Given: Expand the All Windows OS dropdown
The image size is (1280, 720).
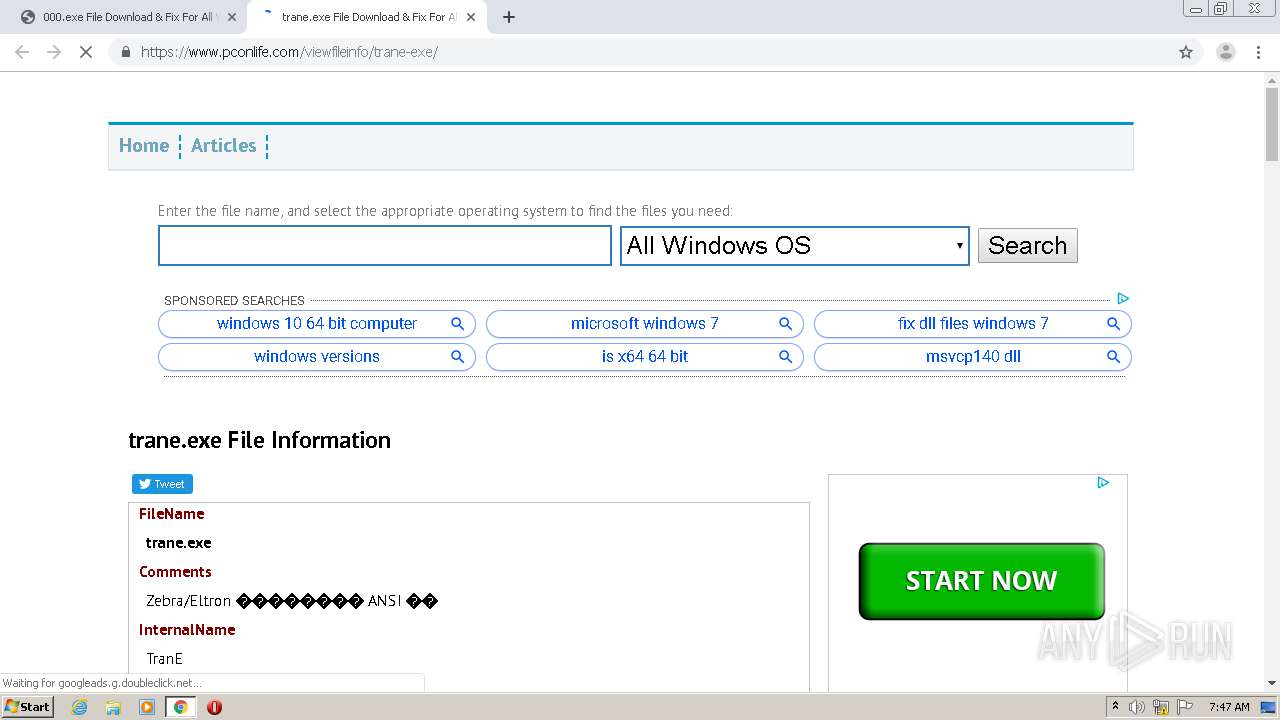Looking at the screenshot, I should coord(795,246).
